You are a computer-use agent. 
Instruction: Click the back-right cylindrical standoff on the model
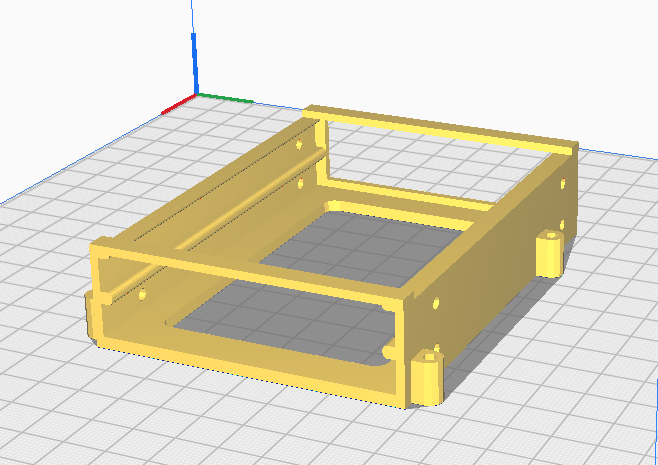550,253
